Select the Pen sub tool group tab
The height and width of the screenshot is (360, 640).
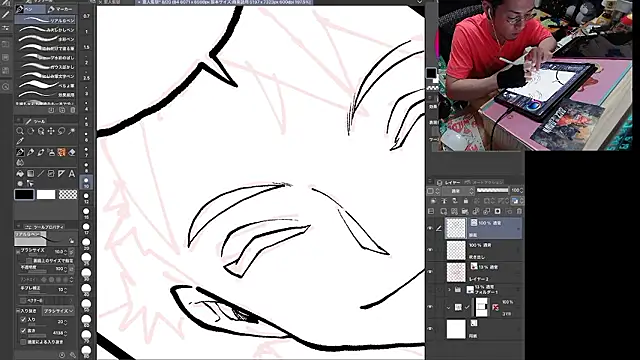[x=29, y=9]
